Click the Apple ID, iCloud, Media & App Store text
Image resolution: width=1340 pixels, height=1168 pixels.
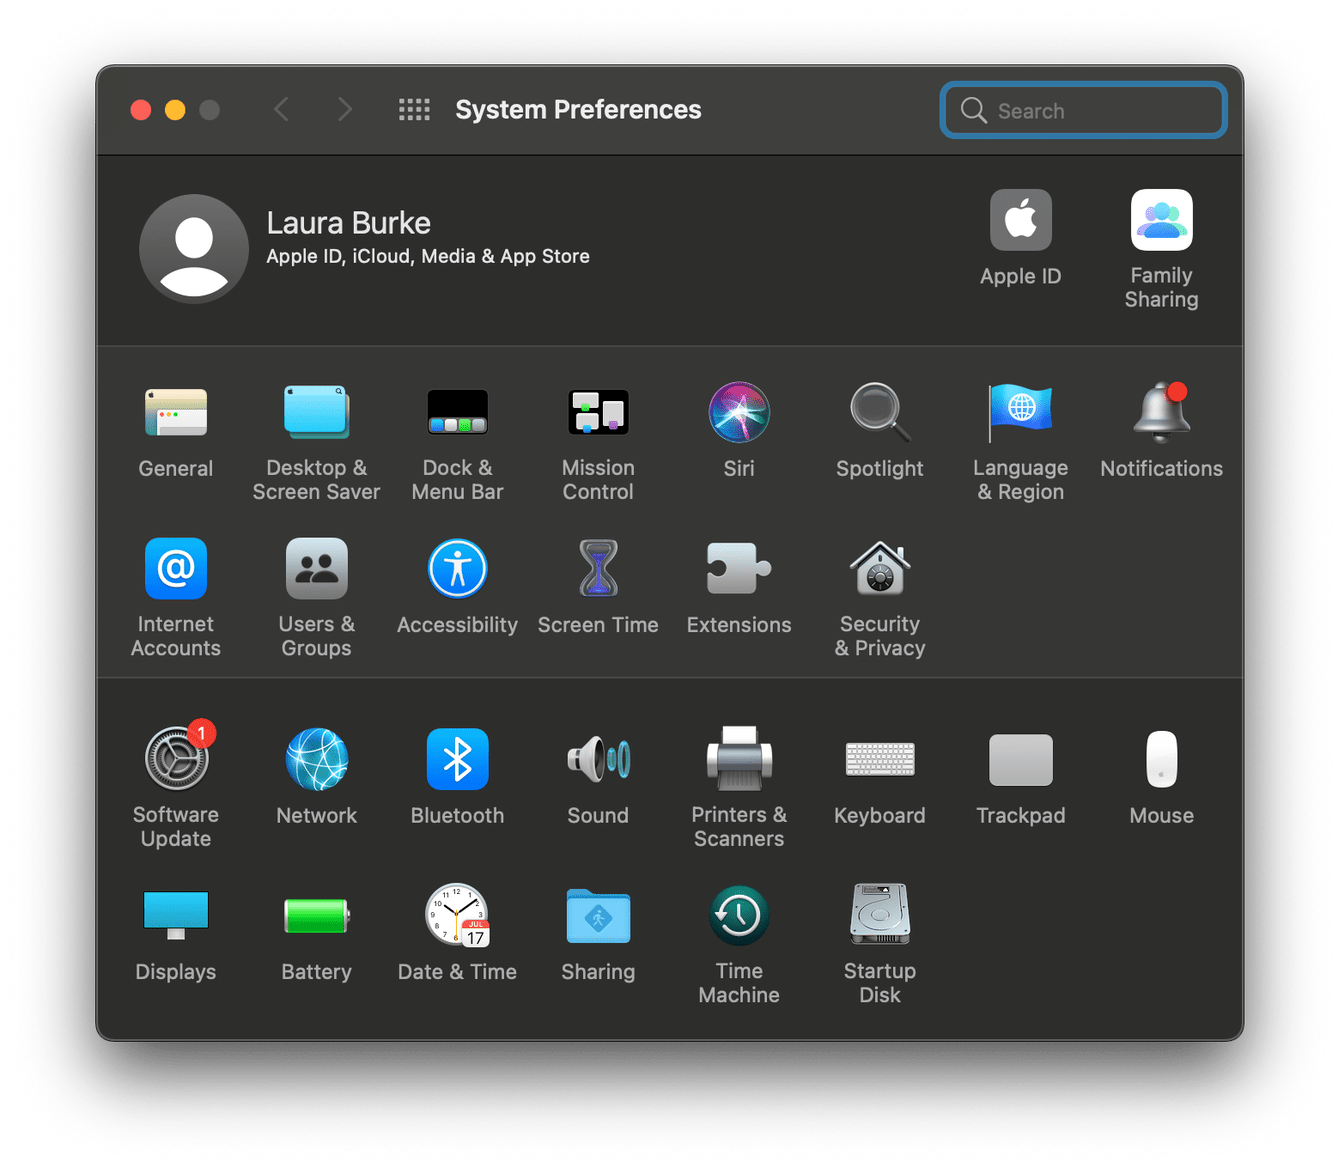(x=428, y=256)
